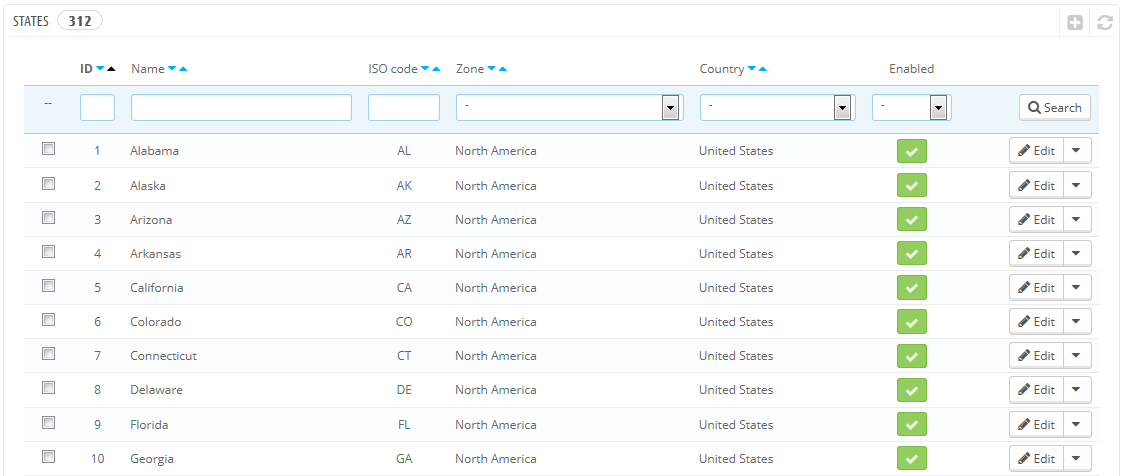
Task: Expand actions arrow next to Arizona Edit
Action: 1077,220
